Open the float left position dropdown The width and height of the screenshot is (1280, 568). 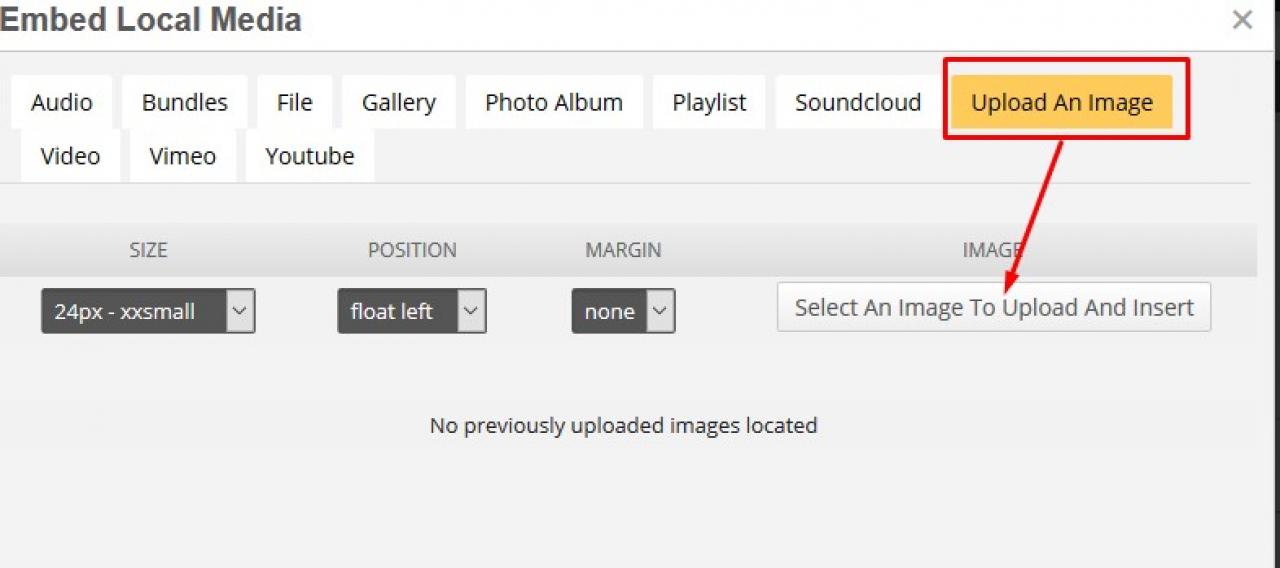click(x=412, y=311)
